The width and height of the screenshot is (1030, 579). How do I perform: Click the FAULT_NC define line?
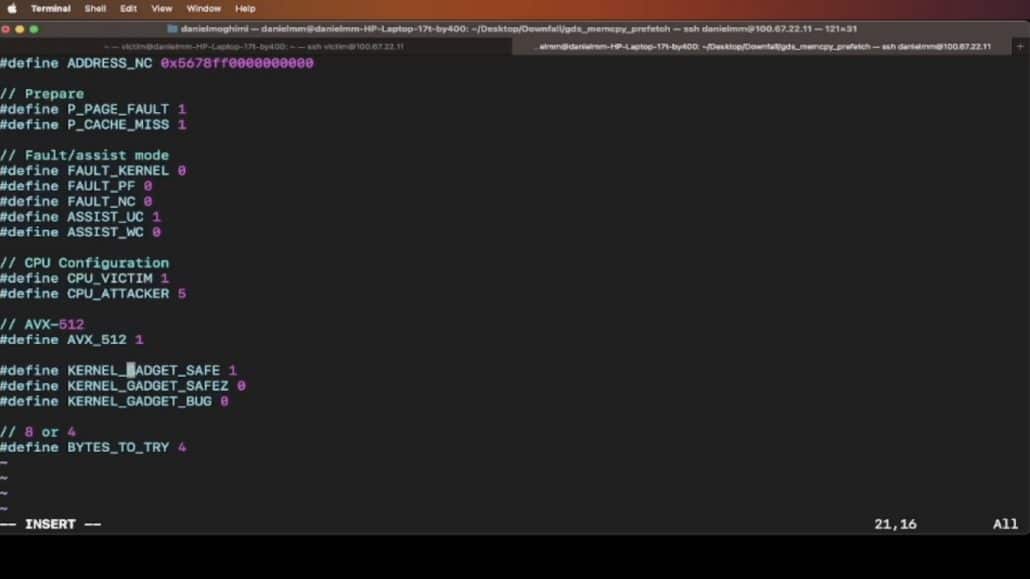pyautogui.click(x=76, y=202)
